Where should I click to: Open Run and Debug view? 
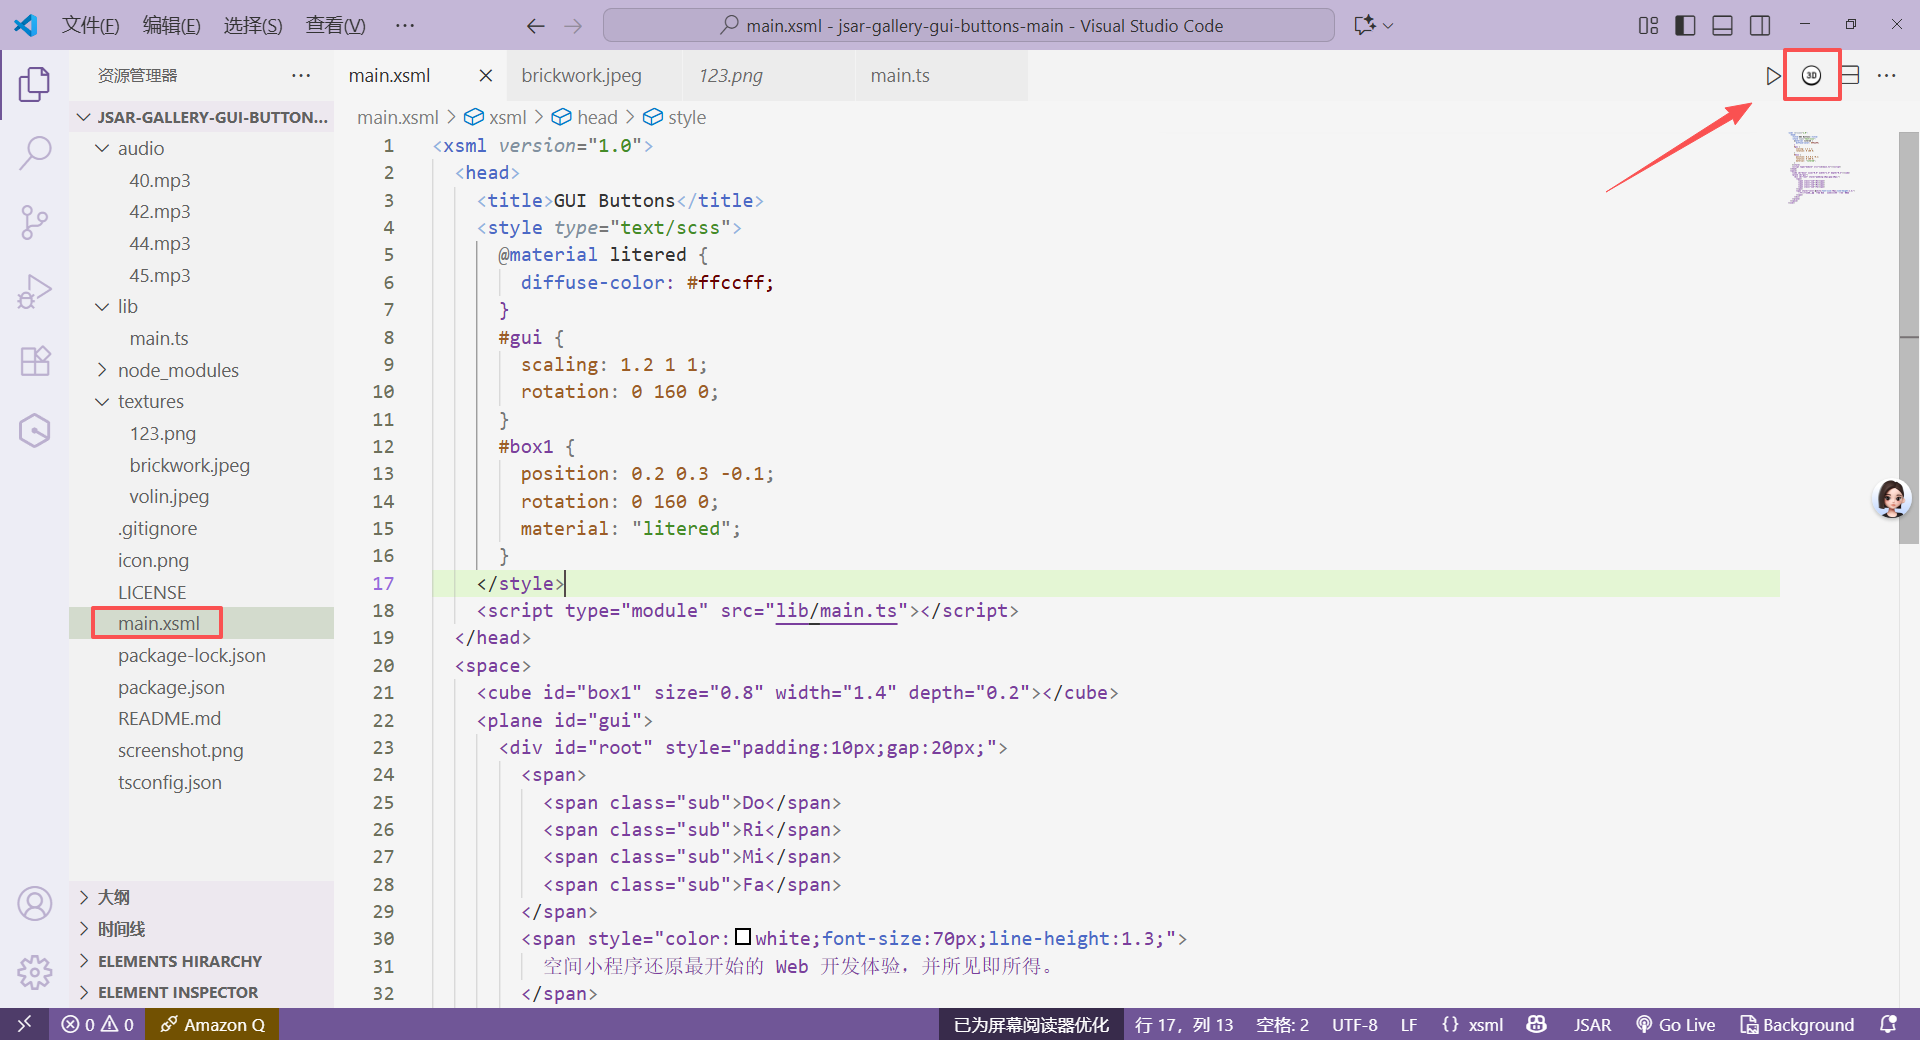[34, 292]
